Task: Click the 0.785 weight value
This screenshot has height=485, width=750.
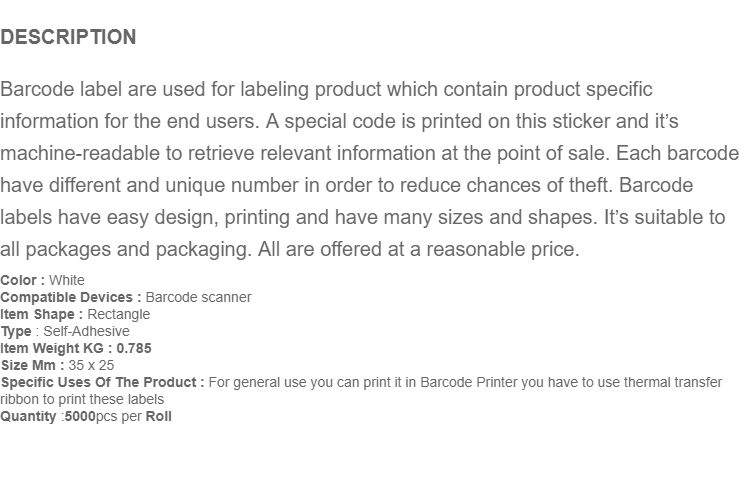Action: (x=134, y=349)
